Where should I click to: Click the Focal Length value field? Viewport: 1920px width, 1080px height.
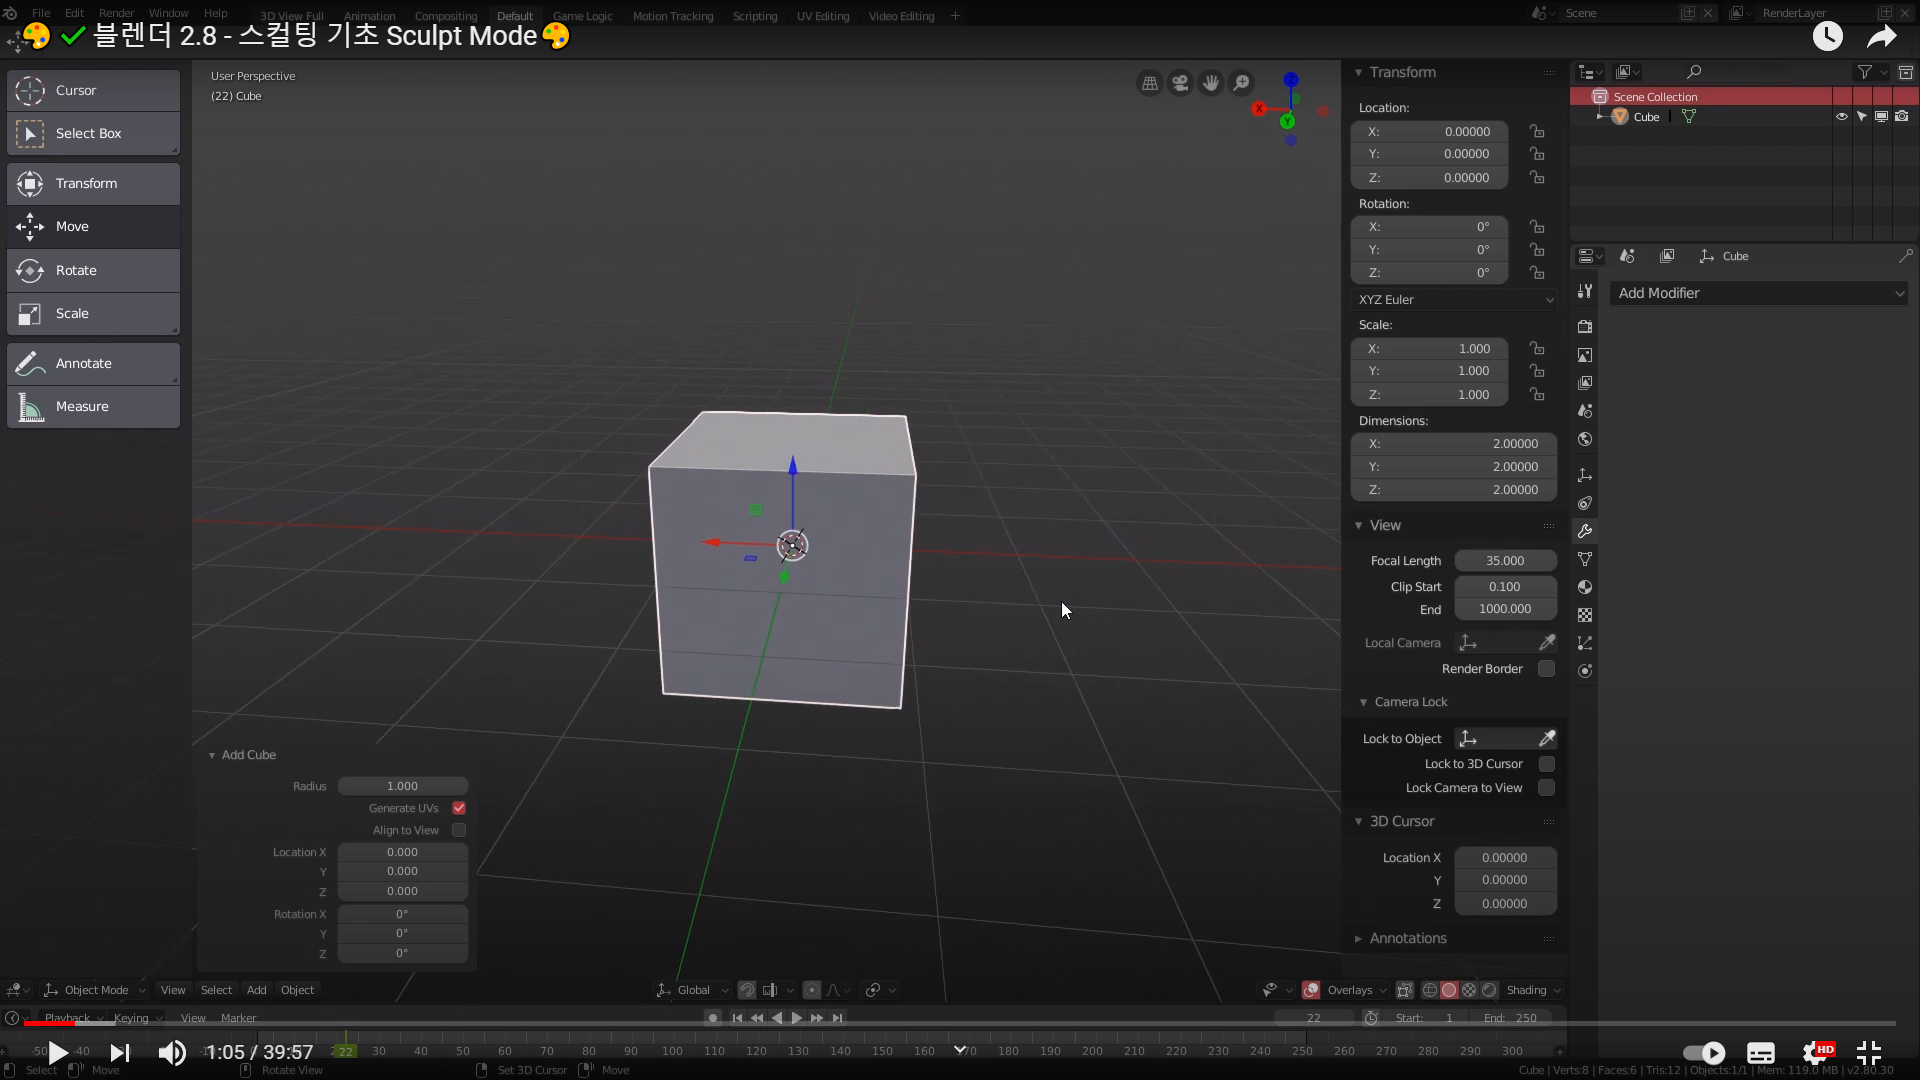(1504, 561)
